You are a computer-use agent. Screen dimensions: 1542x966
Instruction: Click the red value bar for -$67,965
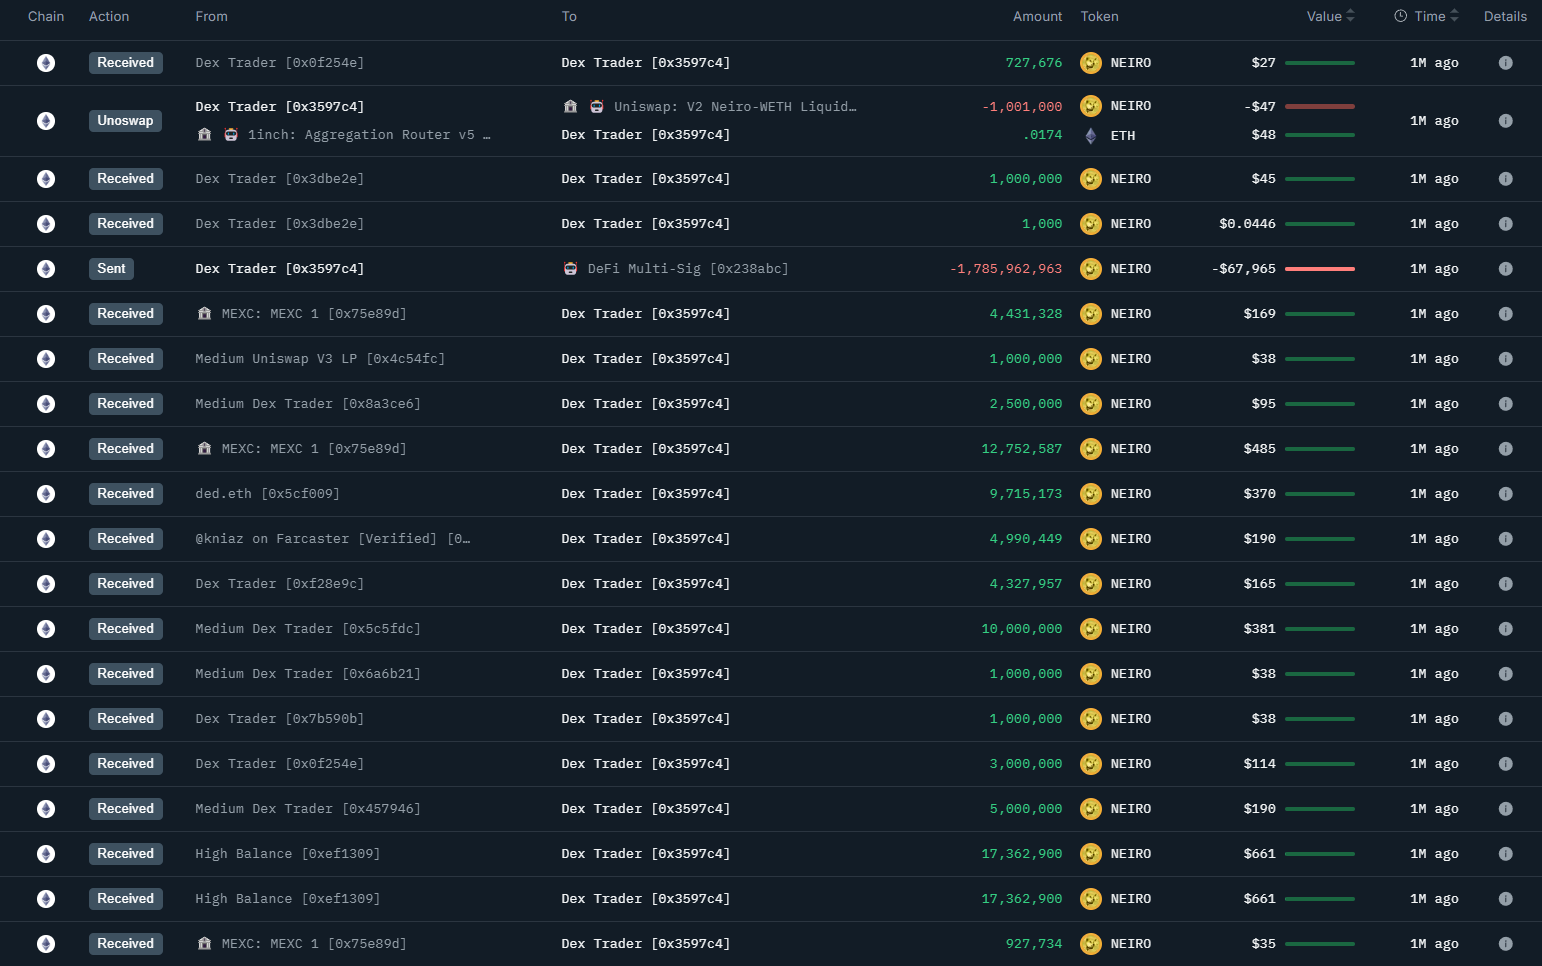click(1319, 269)
